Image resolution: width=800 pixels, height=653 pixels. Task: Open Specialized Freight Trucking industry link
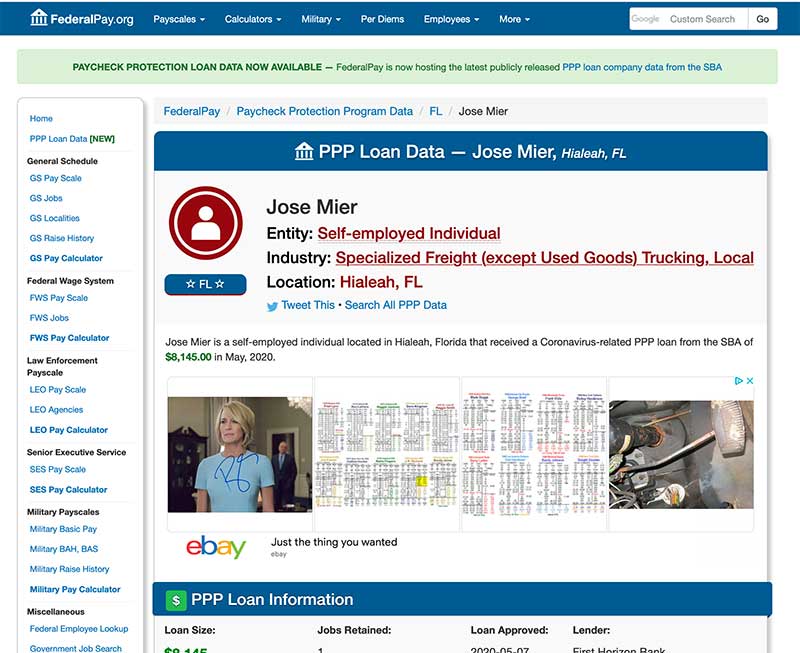(544, 258)
